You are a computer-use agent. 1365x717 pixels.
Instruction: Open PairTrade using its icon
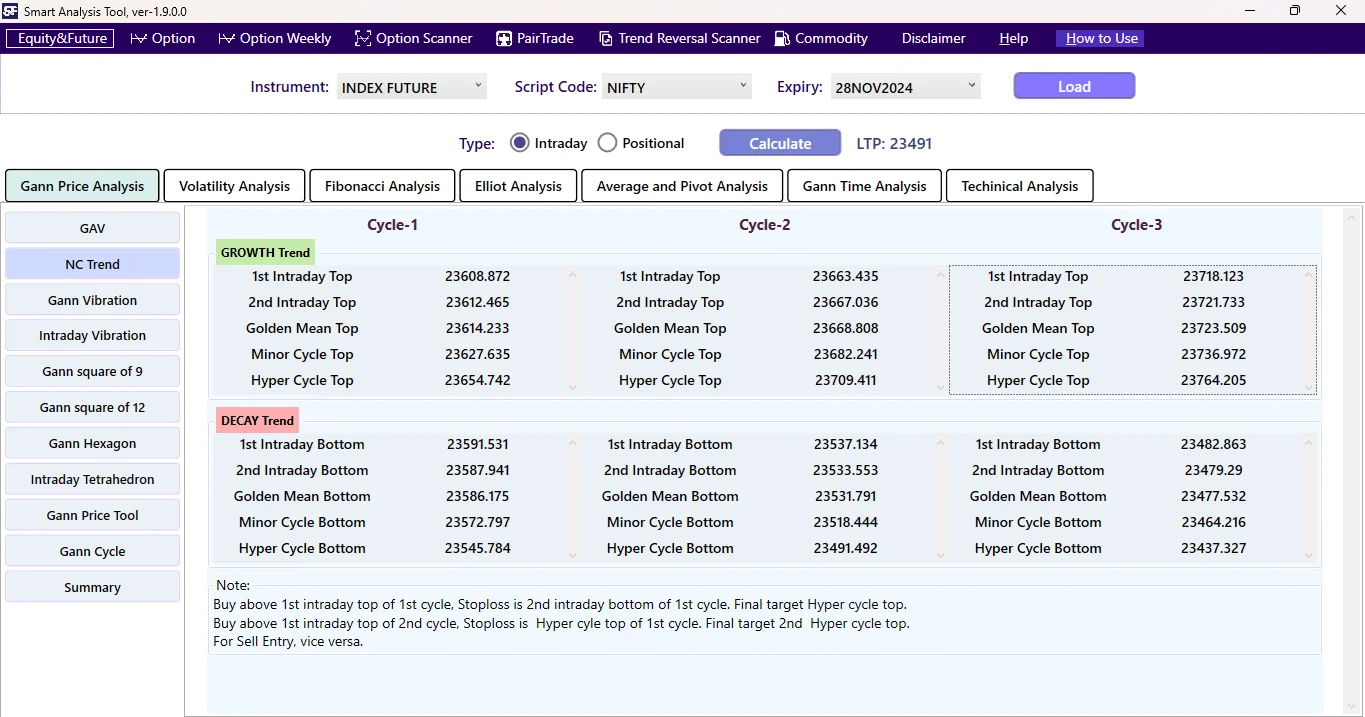pyautogui.click(x=502, y=38)
